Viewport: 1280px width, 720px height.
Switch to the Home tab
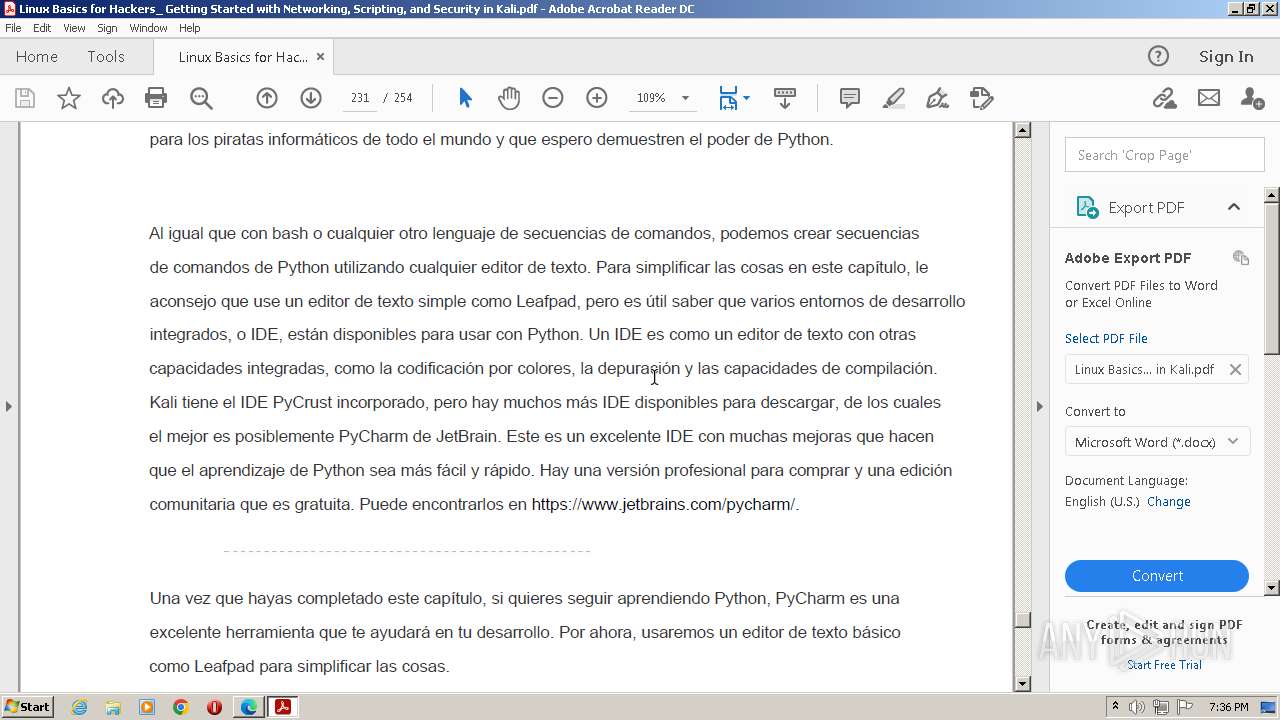point(37,56)
